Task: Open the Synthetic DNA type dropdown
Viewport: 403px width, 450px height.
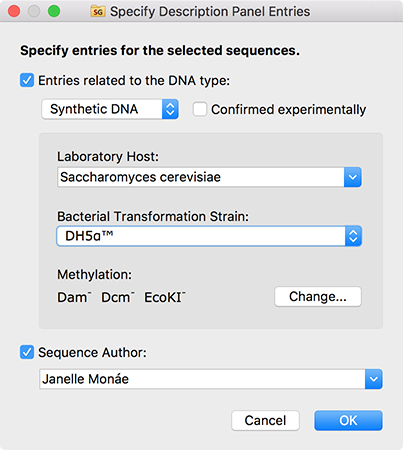Action: 110,109
